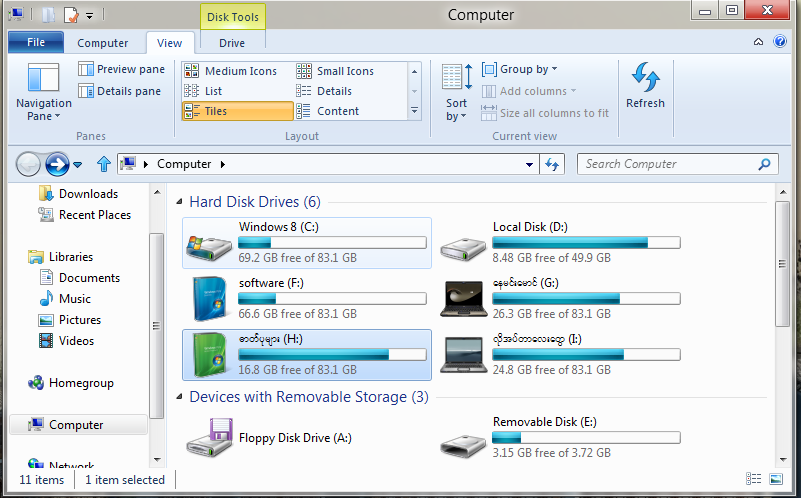
Task: Expand the layout gallery More arrow
Action: point(414,111)
